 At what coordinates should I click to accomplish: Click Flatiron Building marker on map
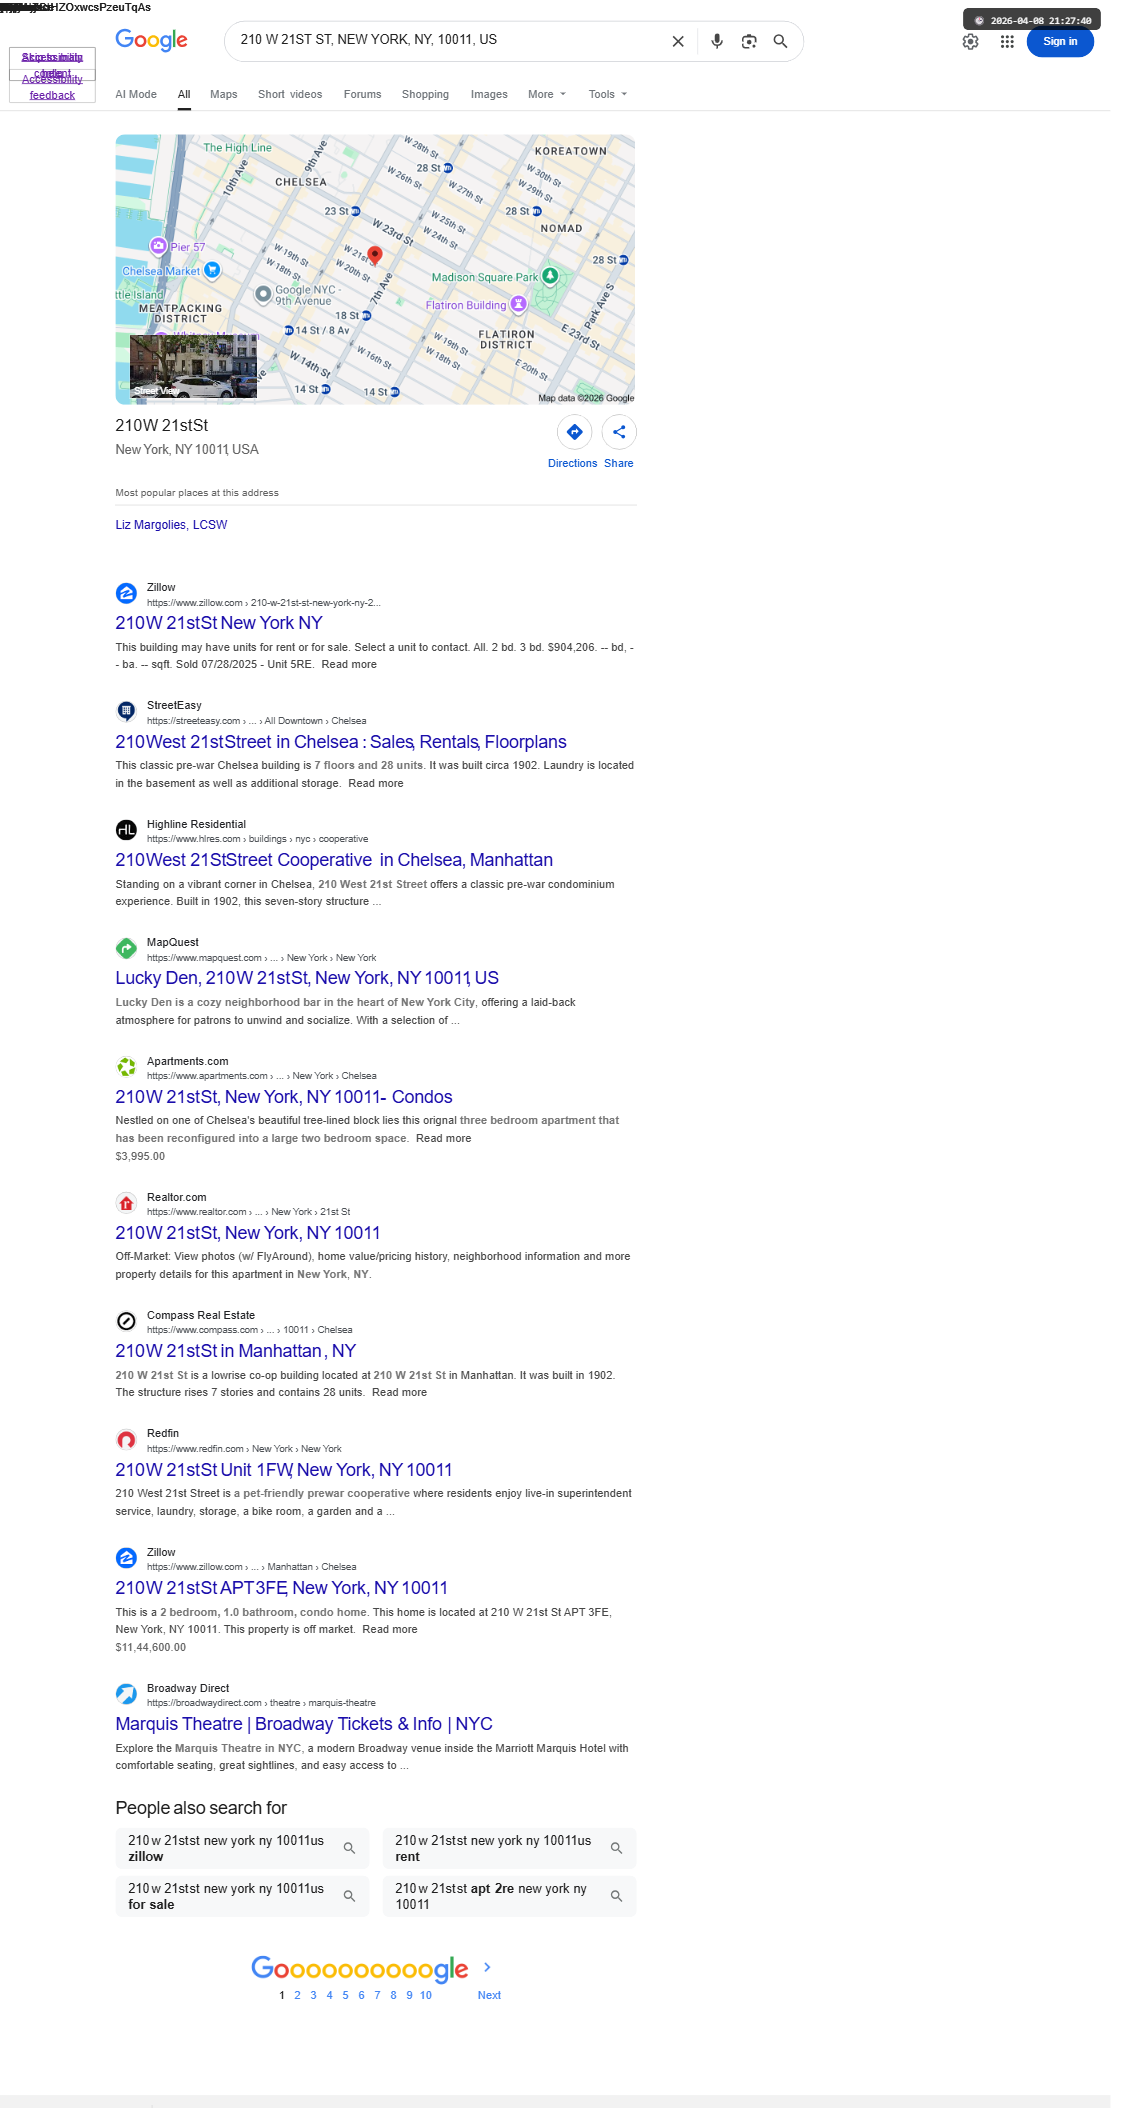[518, 304]
